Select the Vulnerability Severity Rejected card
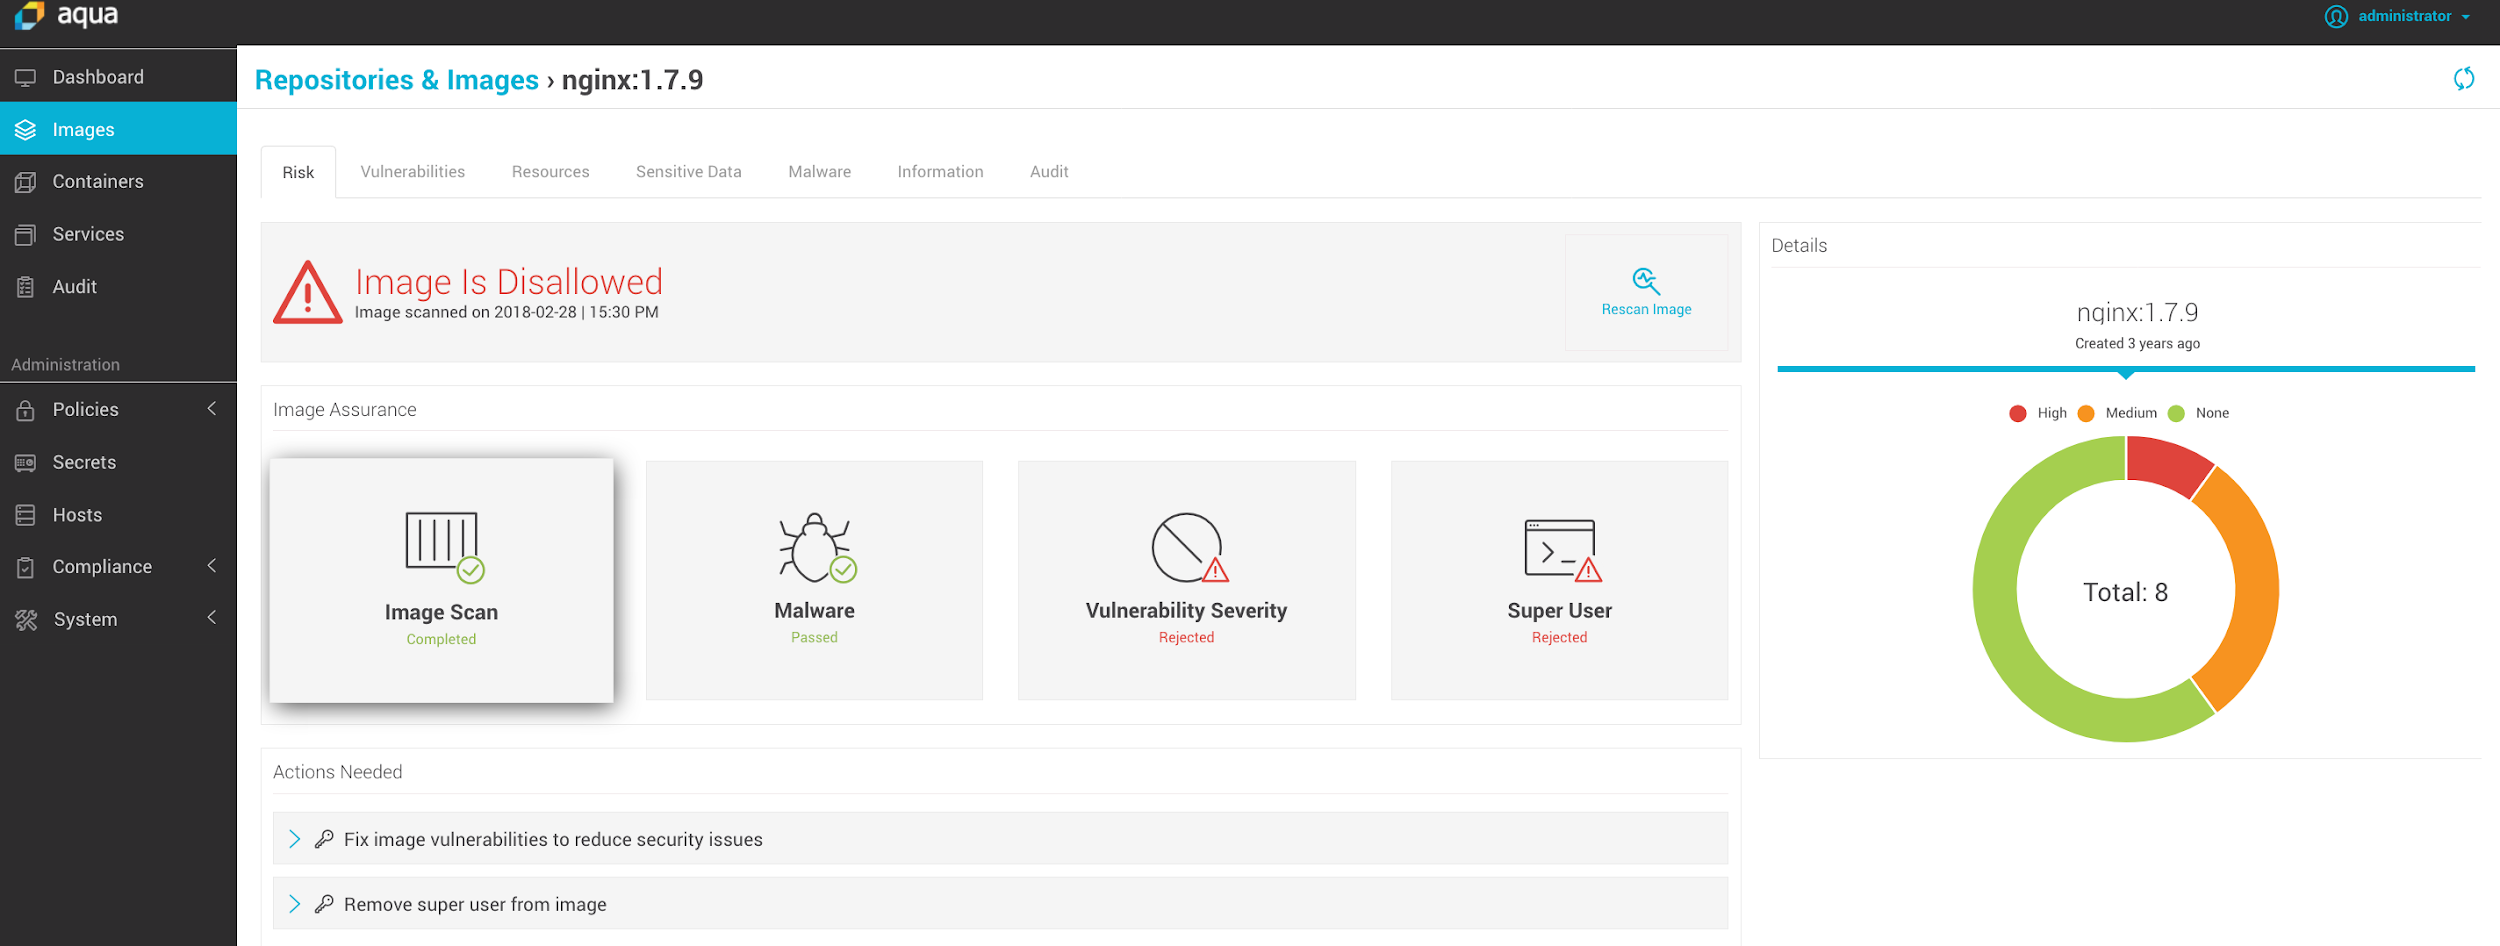Image resolution: width=2500 pixels, height=946 pixels. coord(1187,580)
